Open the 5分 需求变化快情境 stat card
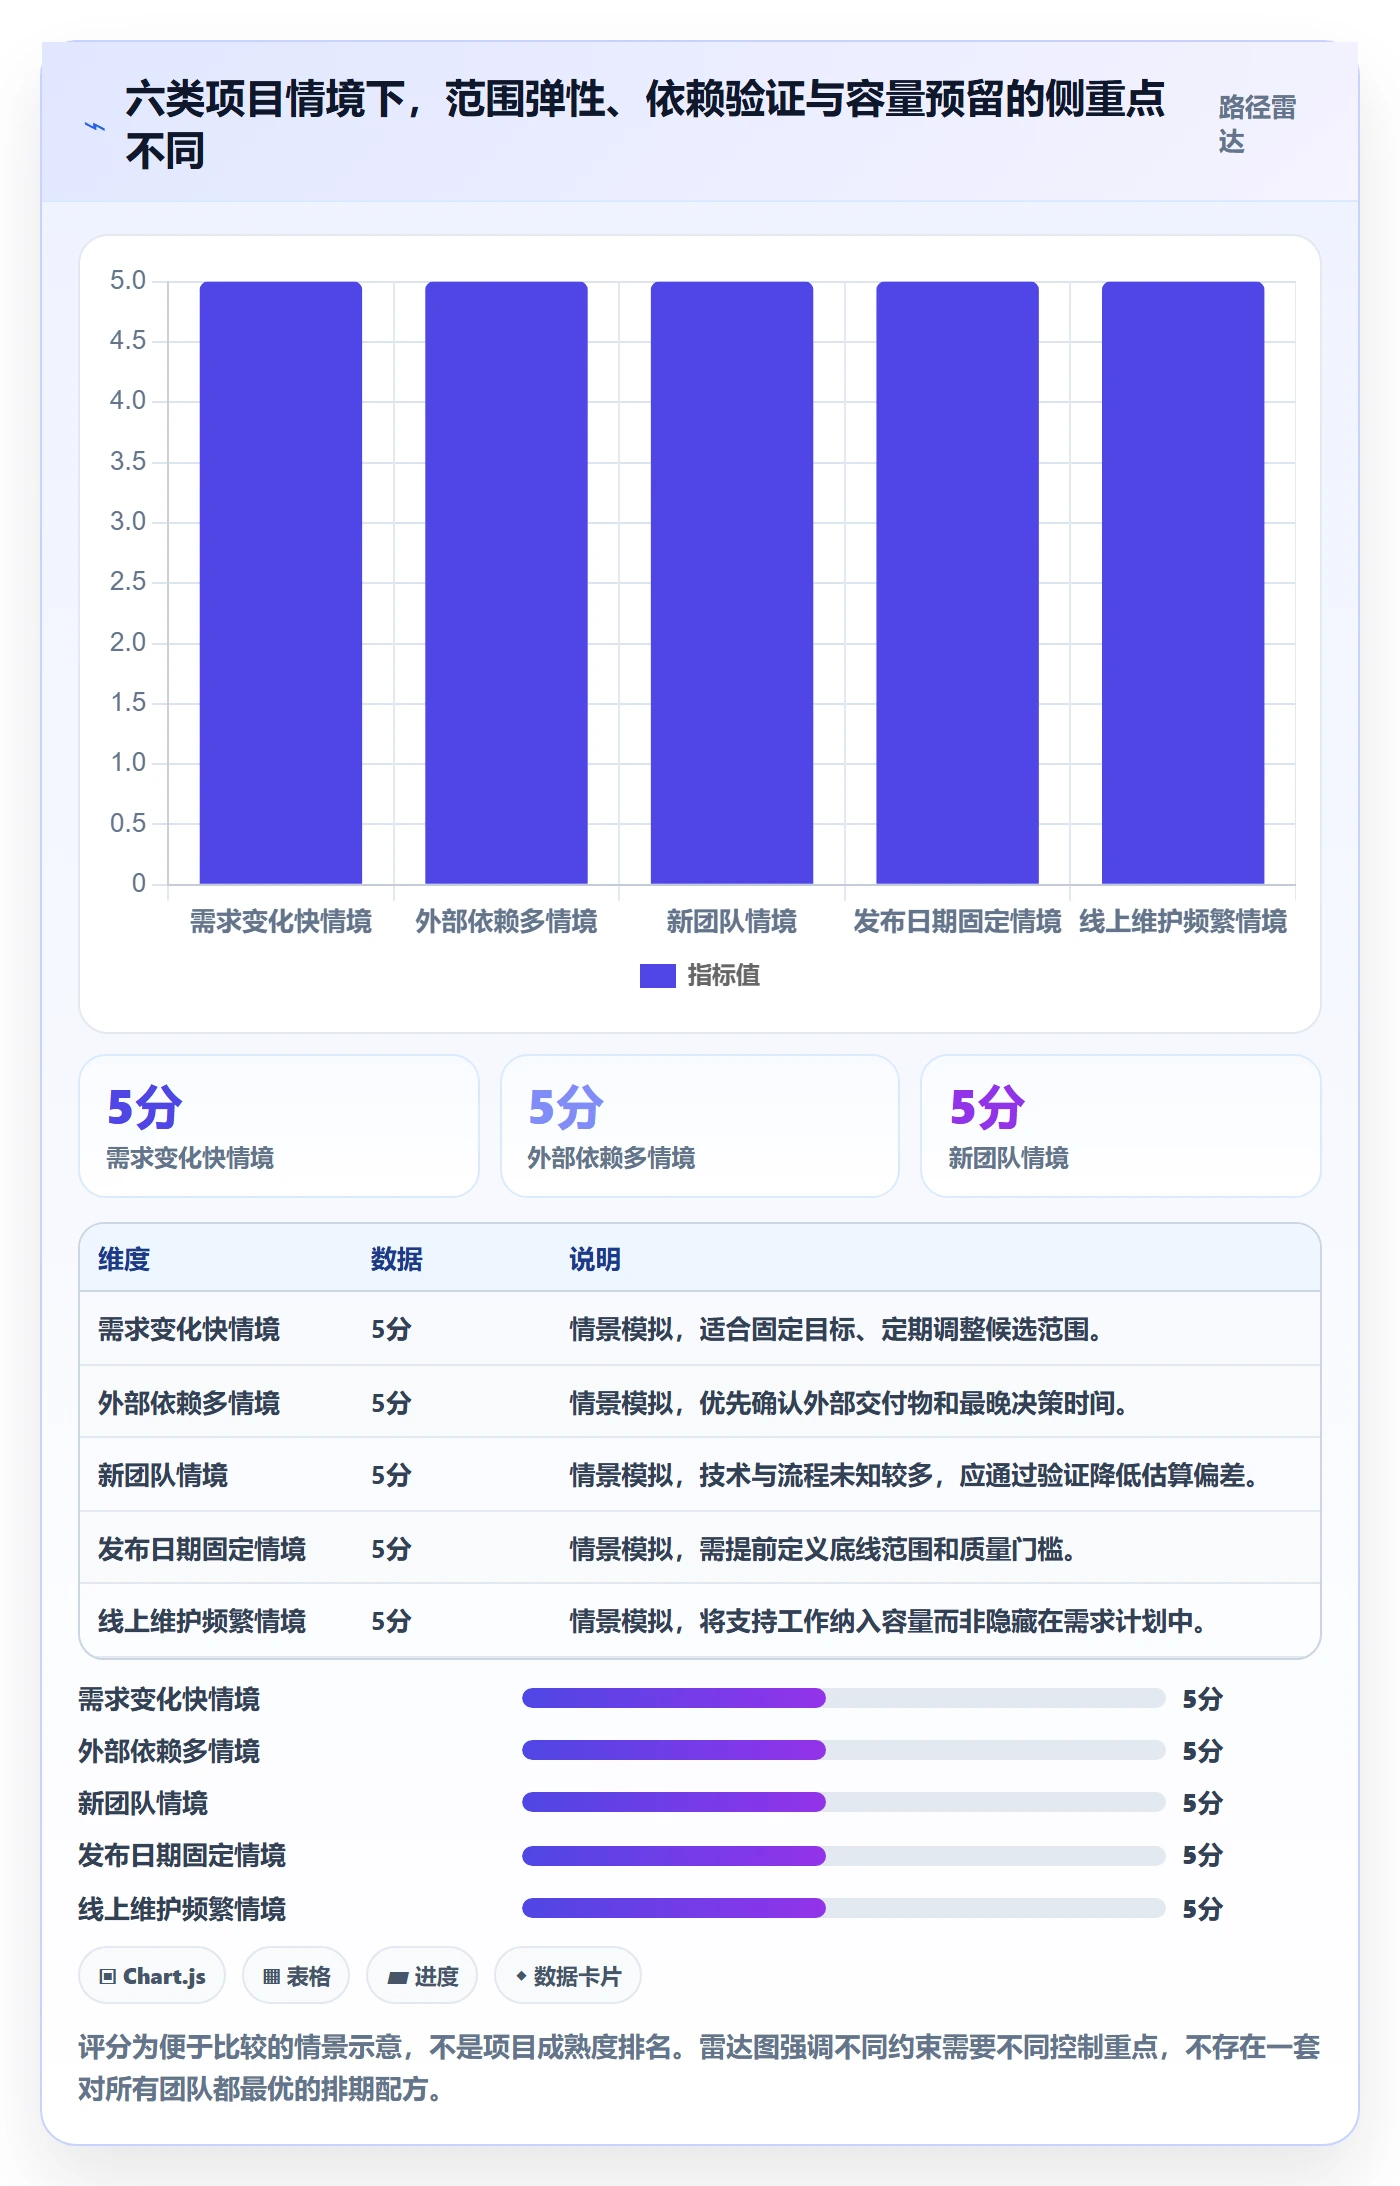 [x=279, y=1126]
